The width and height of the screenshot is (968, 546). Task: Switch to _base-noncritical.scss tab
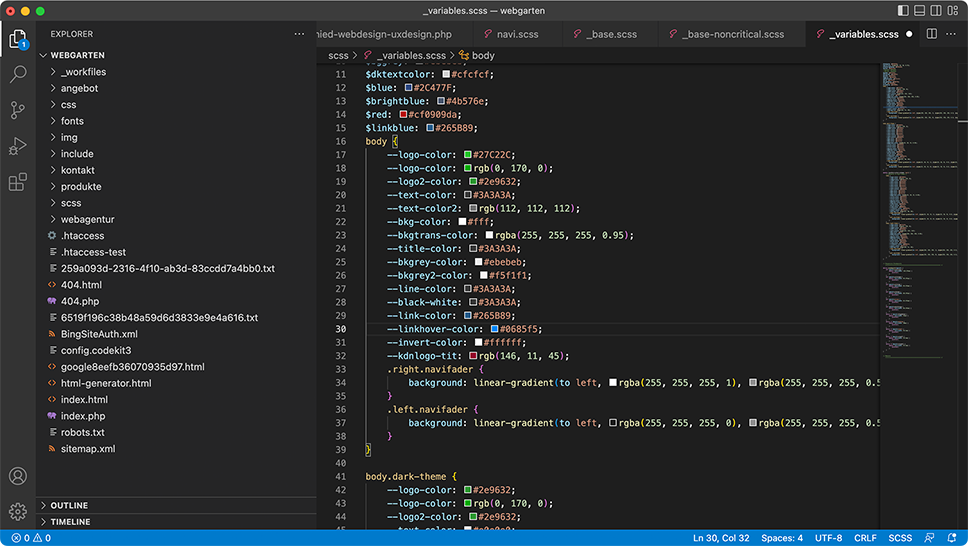coord(733,34)
